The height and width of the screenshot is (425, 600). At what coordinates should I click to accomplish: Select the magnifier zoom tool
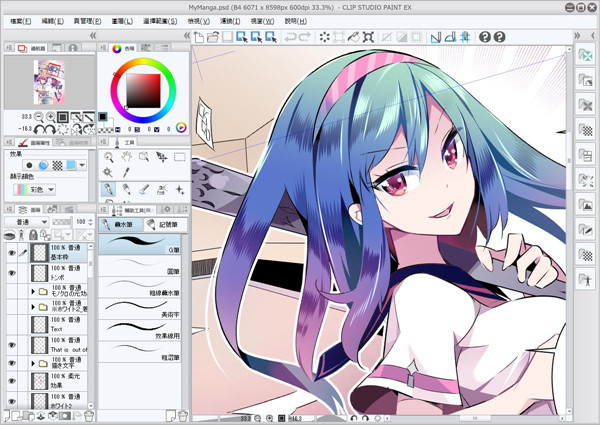[108, 157]
